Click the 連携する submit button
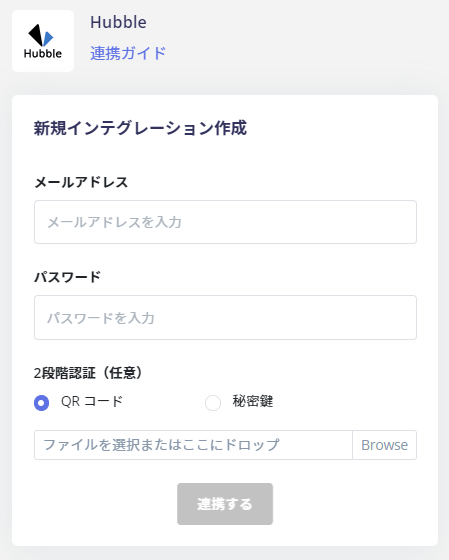This screenshot has height=560, width=449. point(225,504)
